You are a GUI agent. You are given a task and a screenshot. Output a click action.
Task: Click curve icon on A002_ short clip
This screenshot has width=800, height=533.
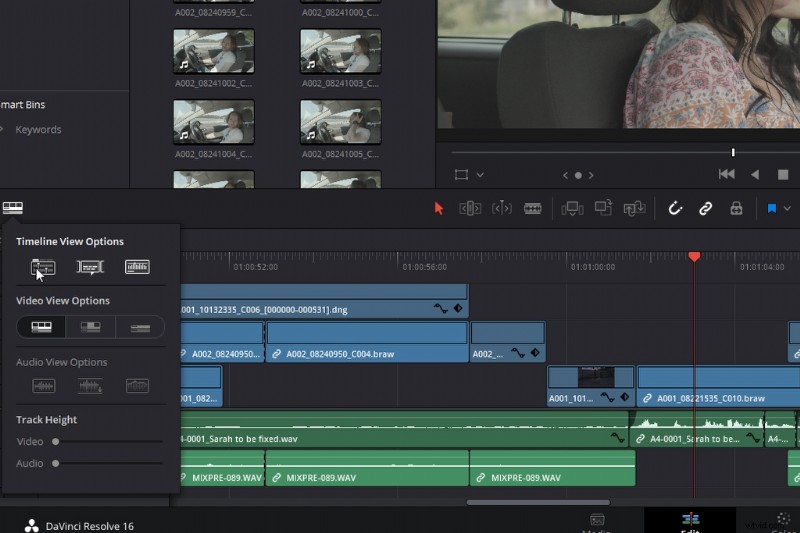pyautogui.click(x=518, y=352)
